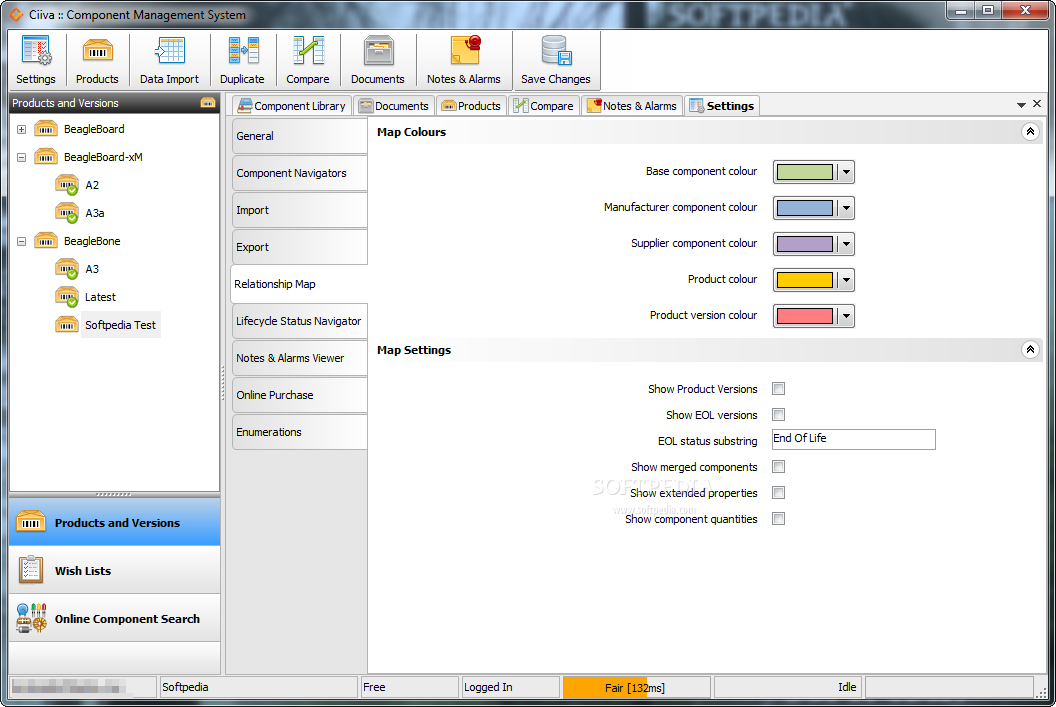This screenshot has height=707, width=1056.
Task: Select the BeagleBoard product icon
Action: coord(46,129)
